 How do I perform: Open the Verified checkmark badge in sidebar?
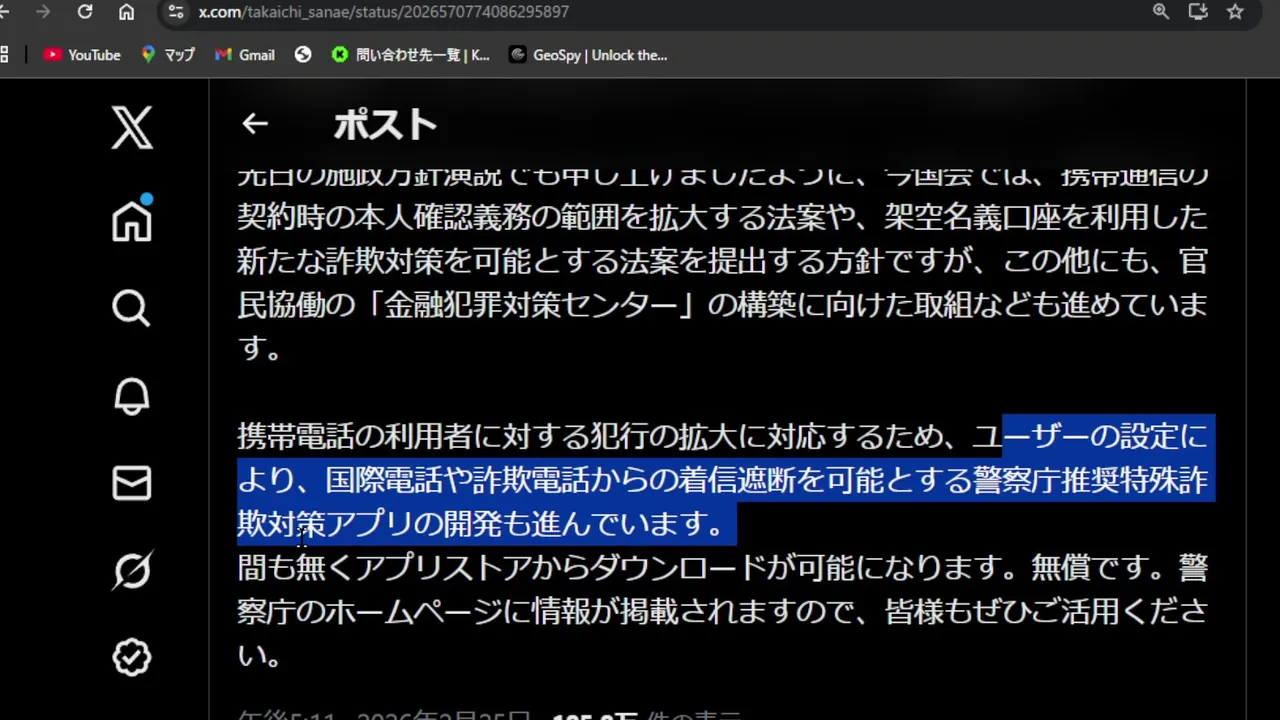click(132, 658)
